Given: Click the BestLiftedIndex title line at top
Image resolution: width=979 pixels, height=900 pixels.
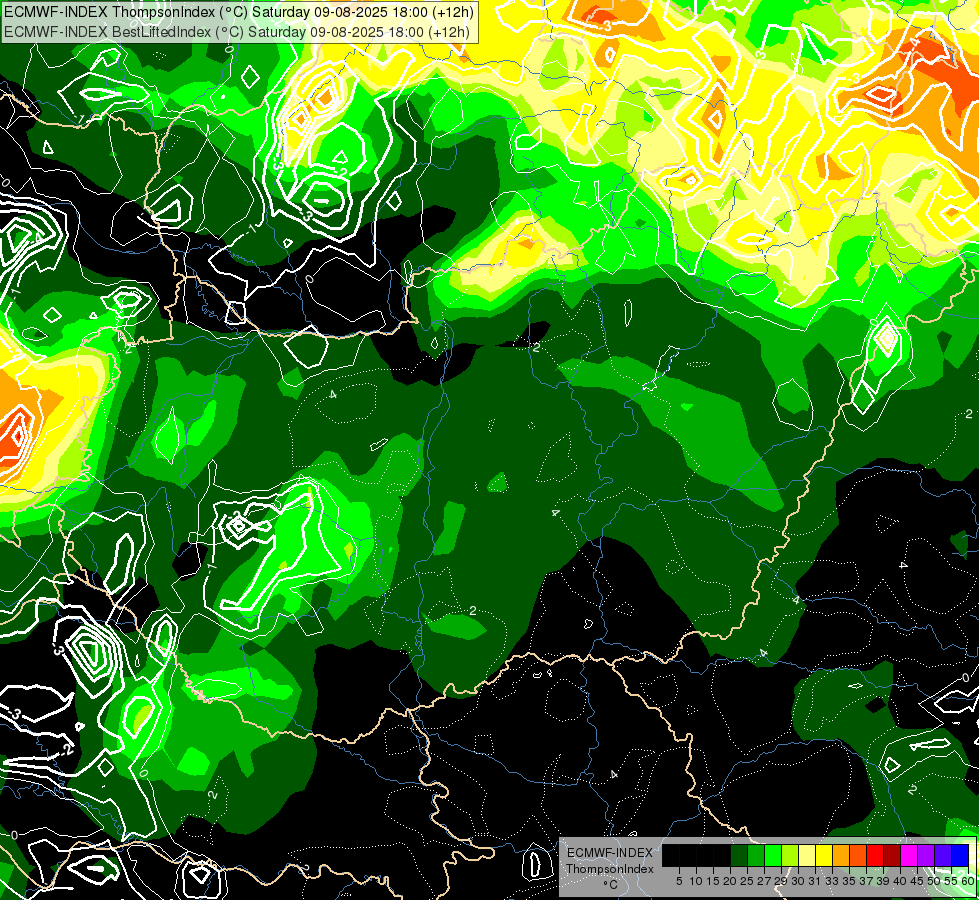Looking at the screenshot, I should [237, 31].
